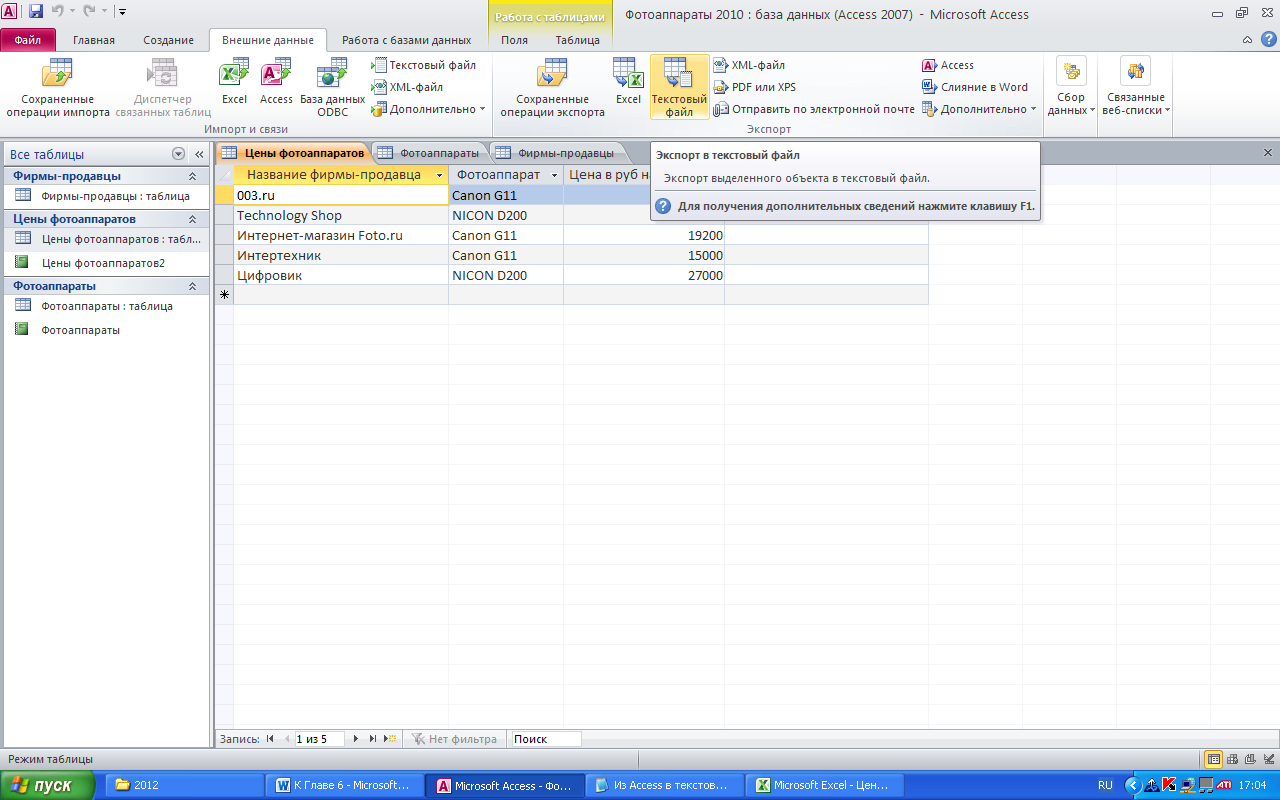Go to first record

270,739
